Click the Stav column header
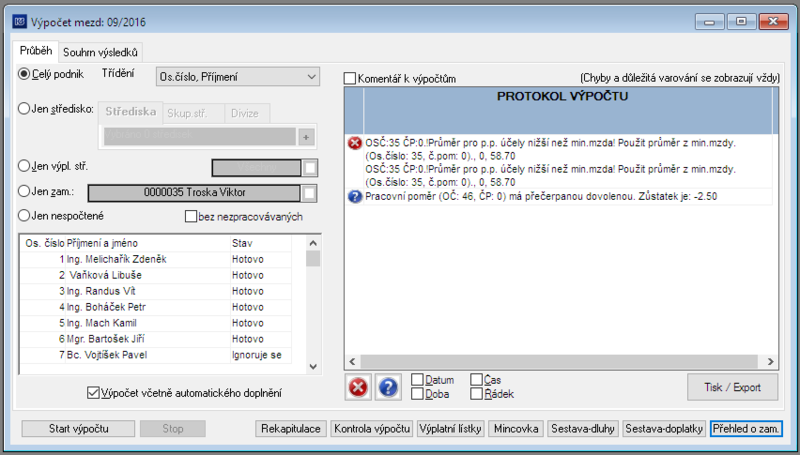The width and height of the screenshot is (800, 455). 261,243
